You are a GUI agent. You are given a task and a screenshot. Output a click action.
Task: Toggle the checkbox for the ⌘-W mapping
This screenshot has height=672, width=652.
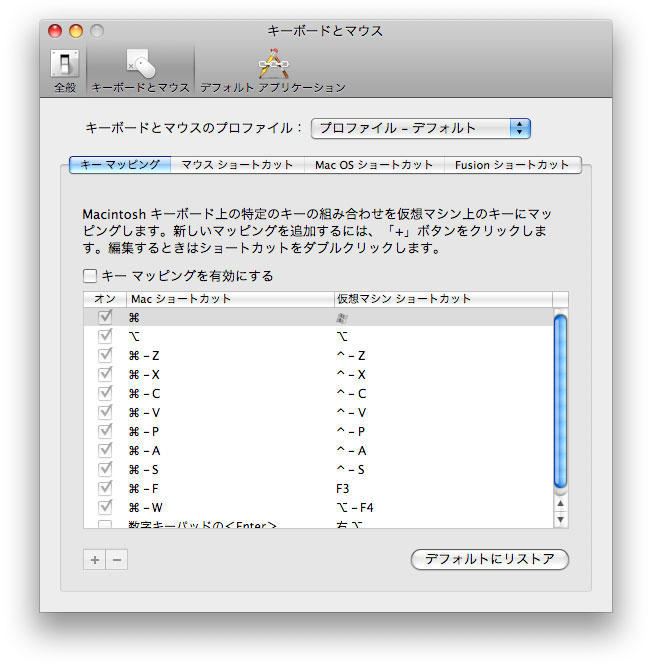105,507
